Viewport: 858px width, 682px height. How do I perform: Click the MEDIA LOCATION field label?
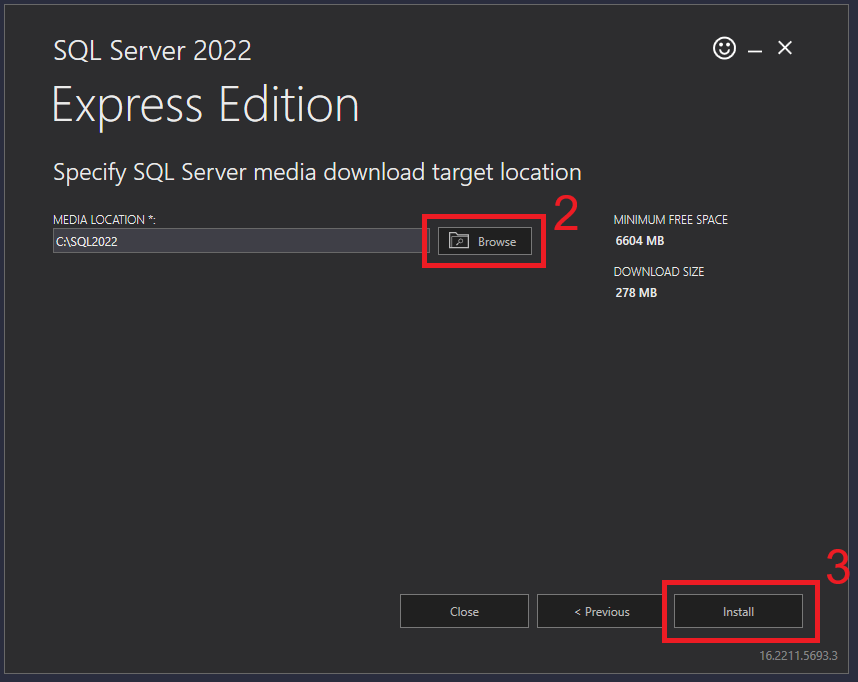(x=104, y=219)
